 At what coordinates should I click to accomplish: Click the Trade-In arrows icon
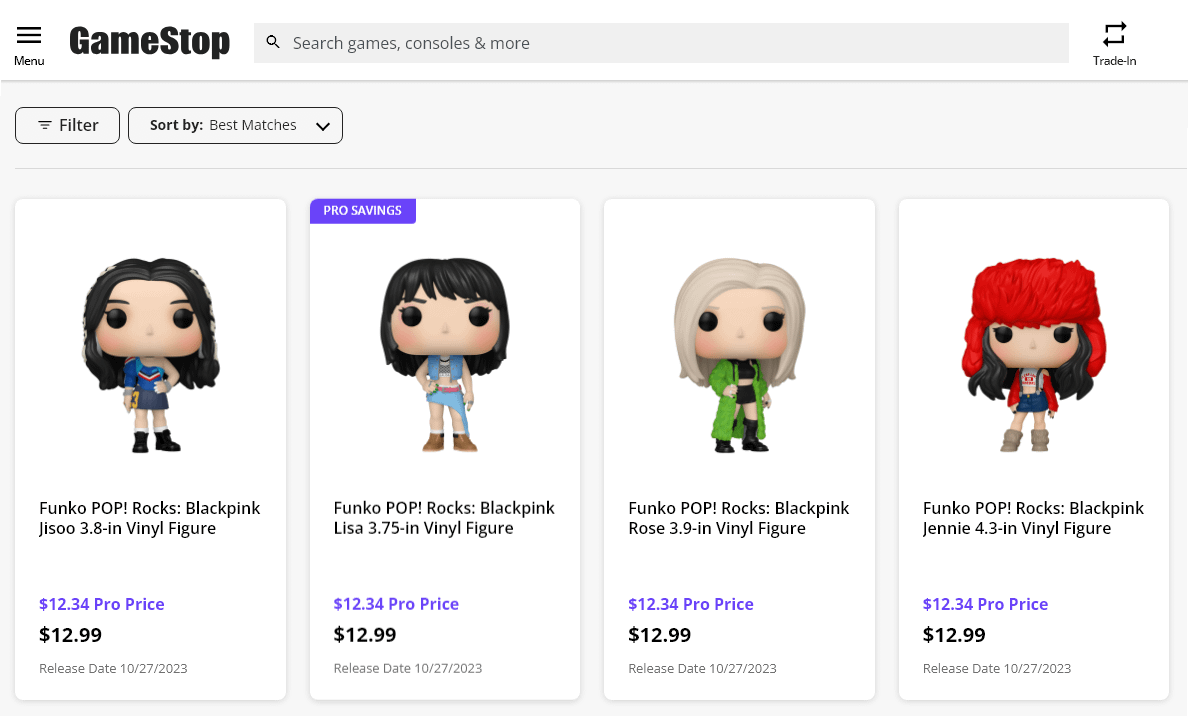coord(1114,35)
